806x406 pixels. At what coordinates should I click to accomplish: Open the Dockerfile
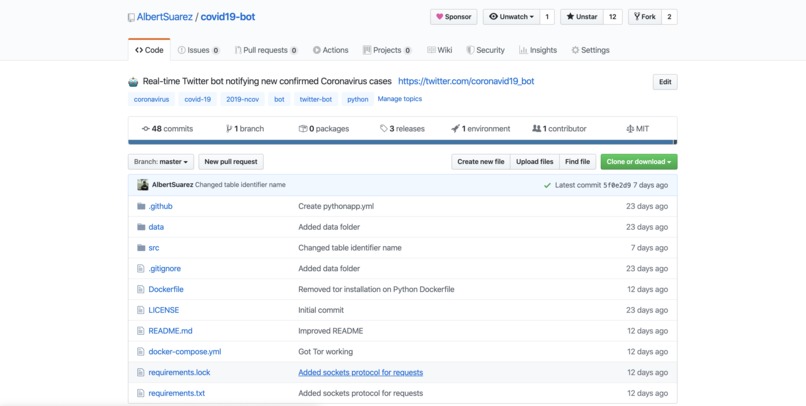click(x=166, y=289)
